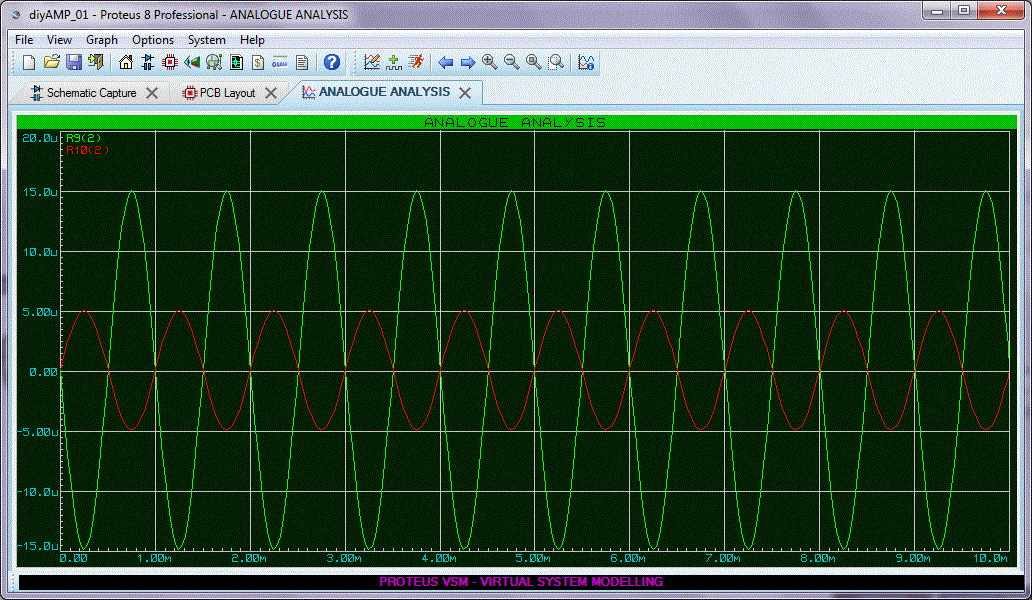
Task: Switch to Schematic Capture tab
Action: pyautogui.click(x=91, y=93)
